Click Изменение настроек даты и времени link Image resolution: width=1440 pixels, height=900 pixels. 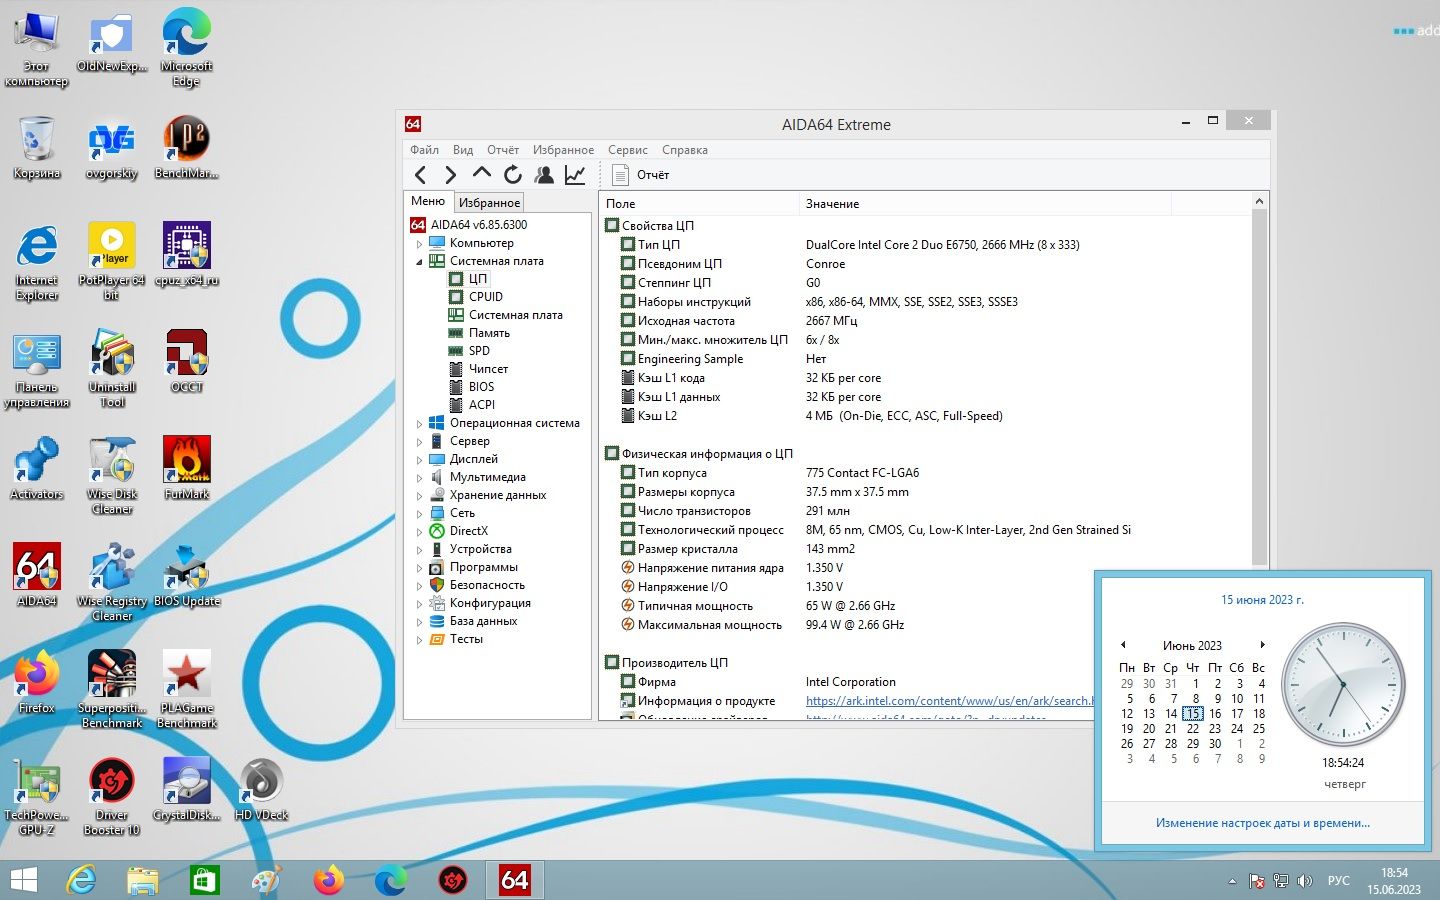pos(1263,823)
